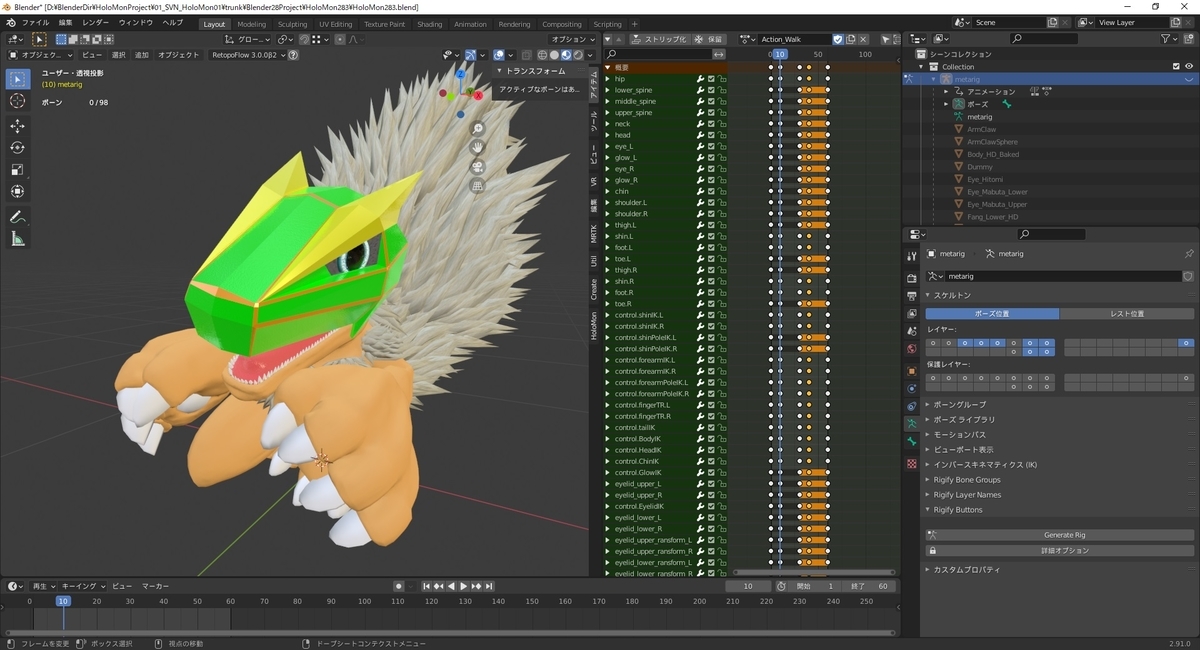Click the ストリップ化 button

point(659,39)
